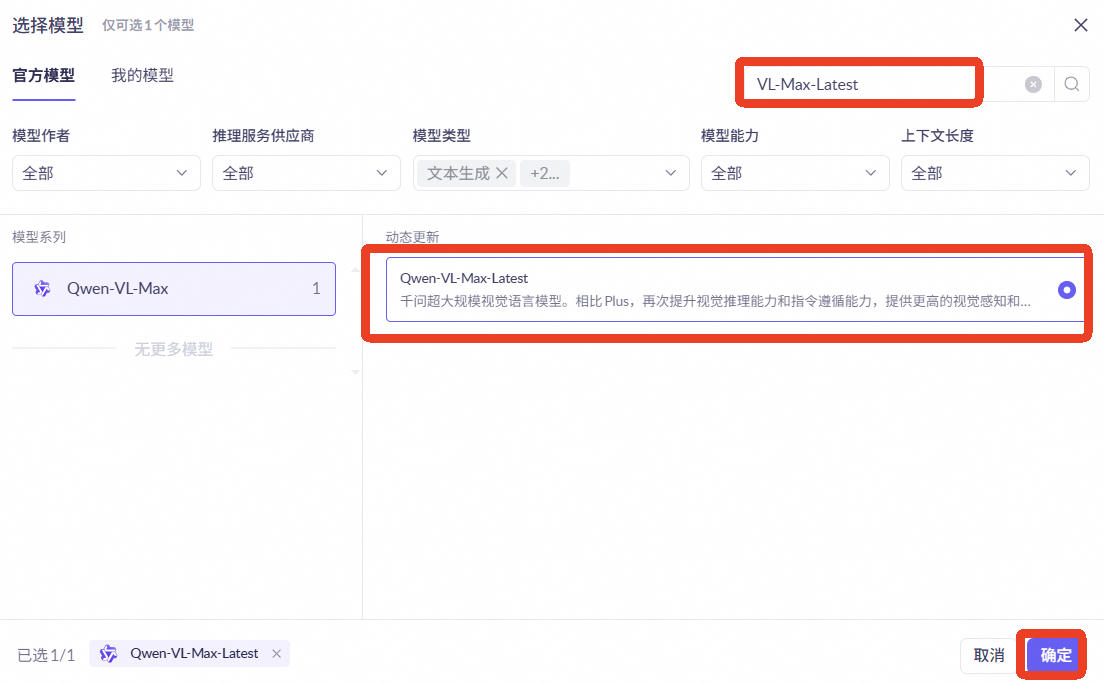Screen dimensions: 1104x685
Task: Switch to the 官方模型 tab
Action: pos(44,75)
